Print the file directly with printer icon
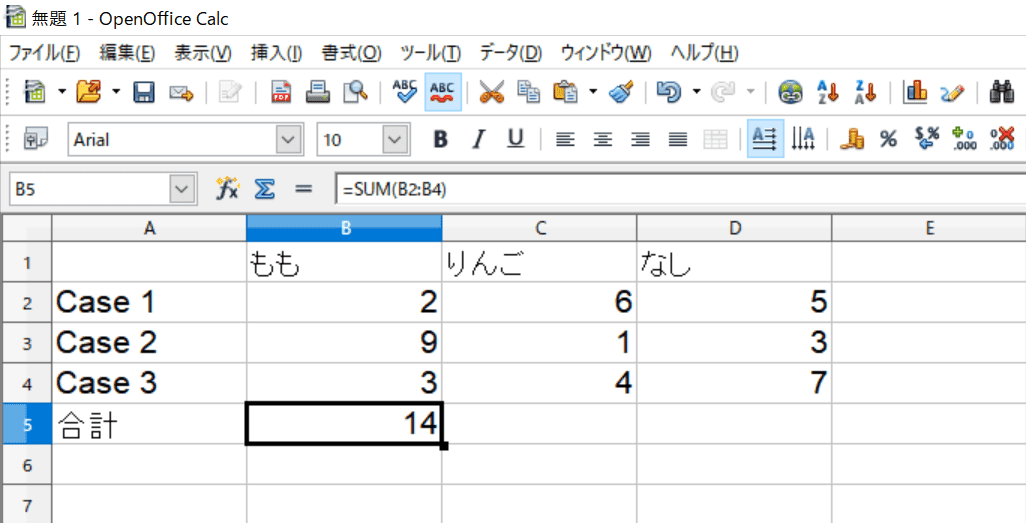This screenshot has width=1026, height=523. click(319, 92)
